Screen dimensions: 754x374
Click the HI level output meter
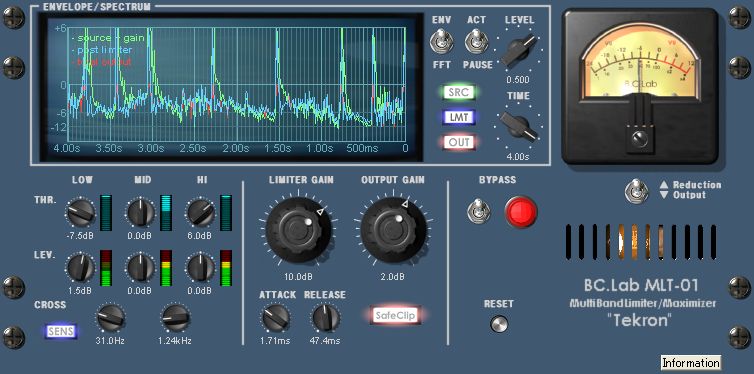coord(226,268)
